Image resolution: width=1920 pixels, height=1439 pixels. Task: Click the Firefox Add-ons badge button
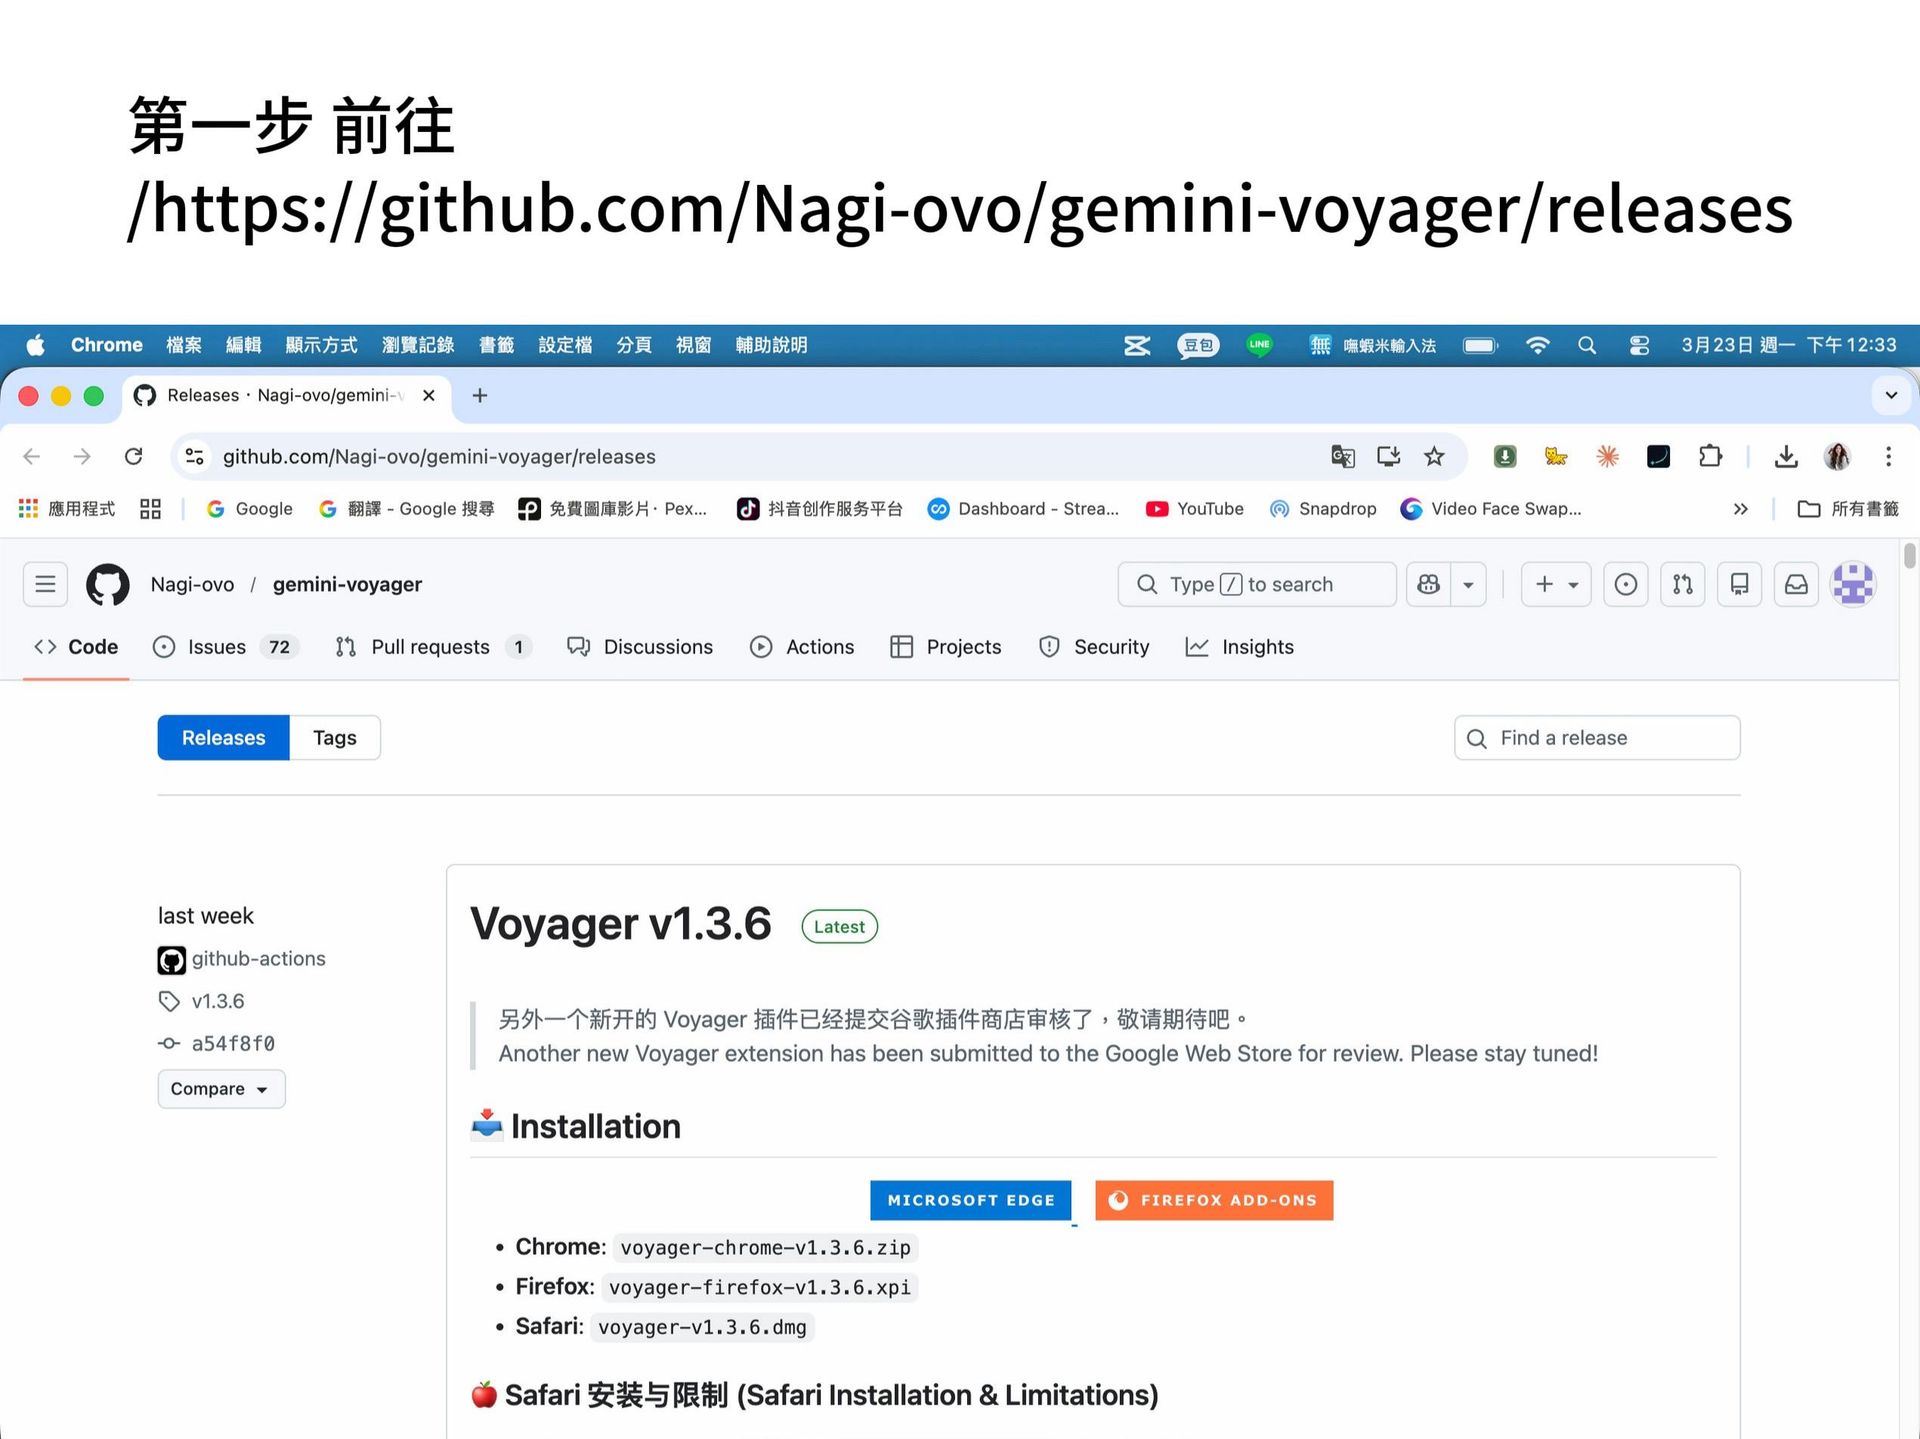tap(1214, 1200)
